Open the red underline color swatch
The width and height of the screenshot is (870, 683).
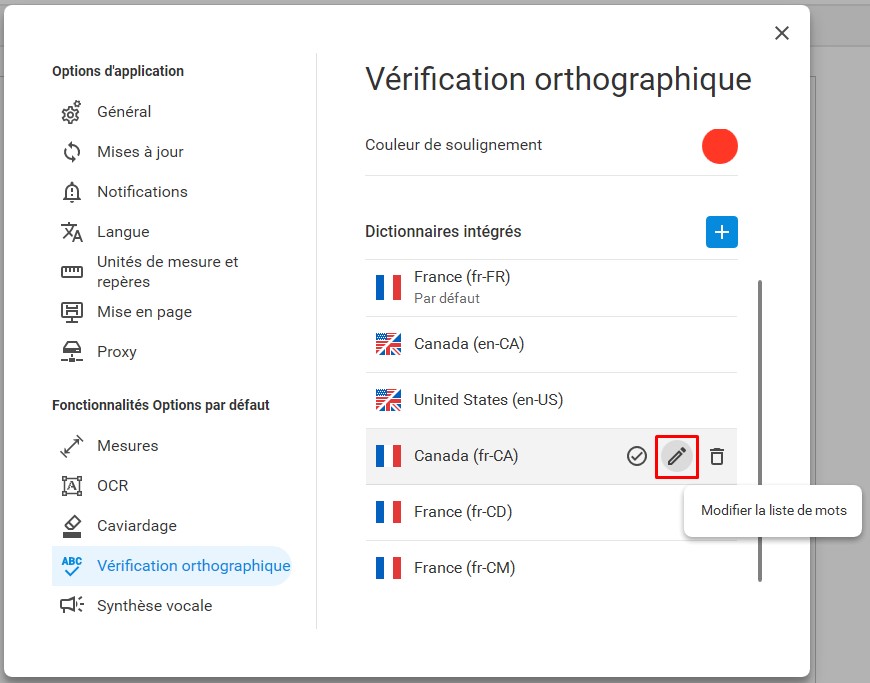(x=720, y=146)
